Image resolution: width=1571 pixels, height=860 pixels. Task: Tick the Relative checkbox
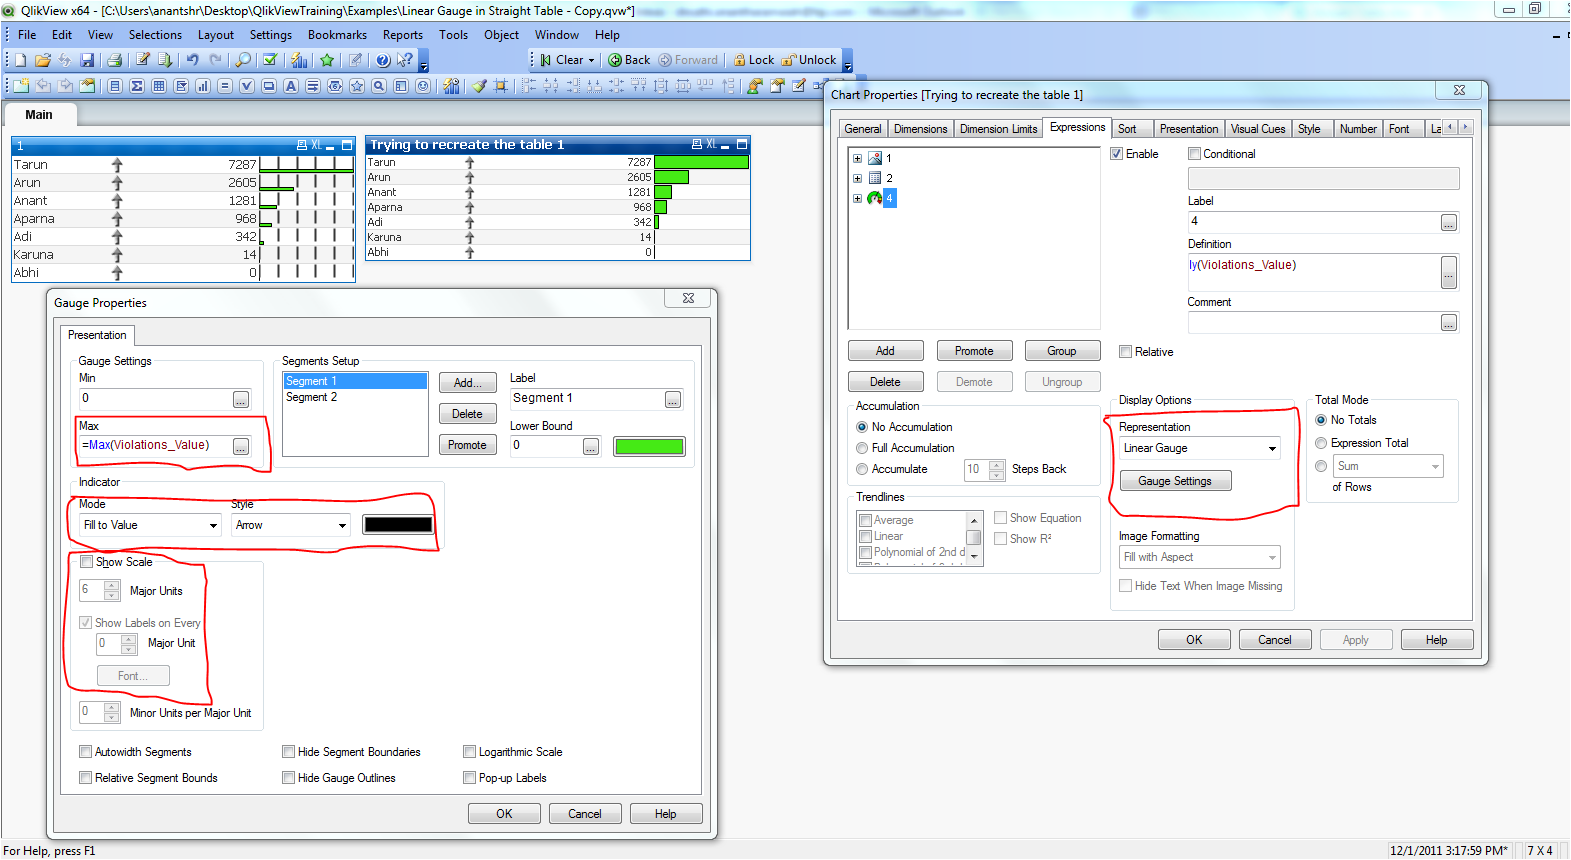click(x=1125, y=352)
